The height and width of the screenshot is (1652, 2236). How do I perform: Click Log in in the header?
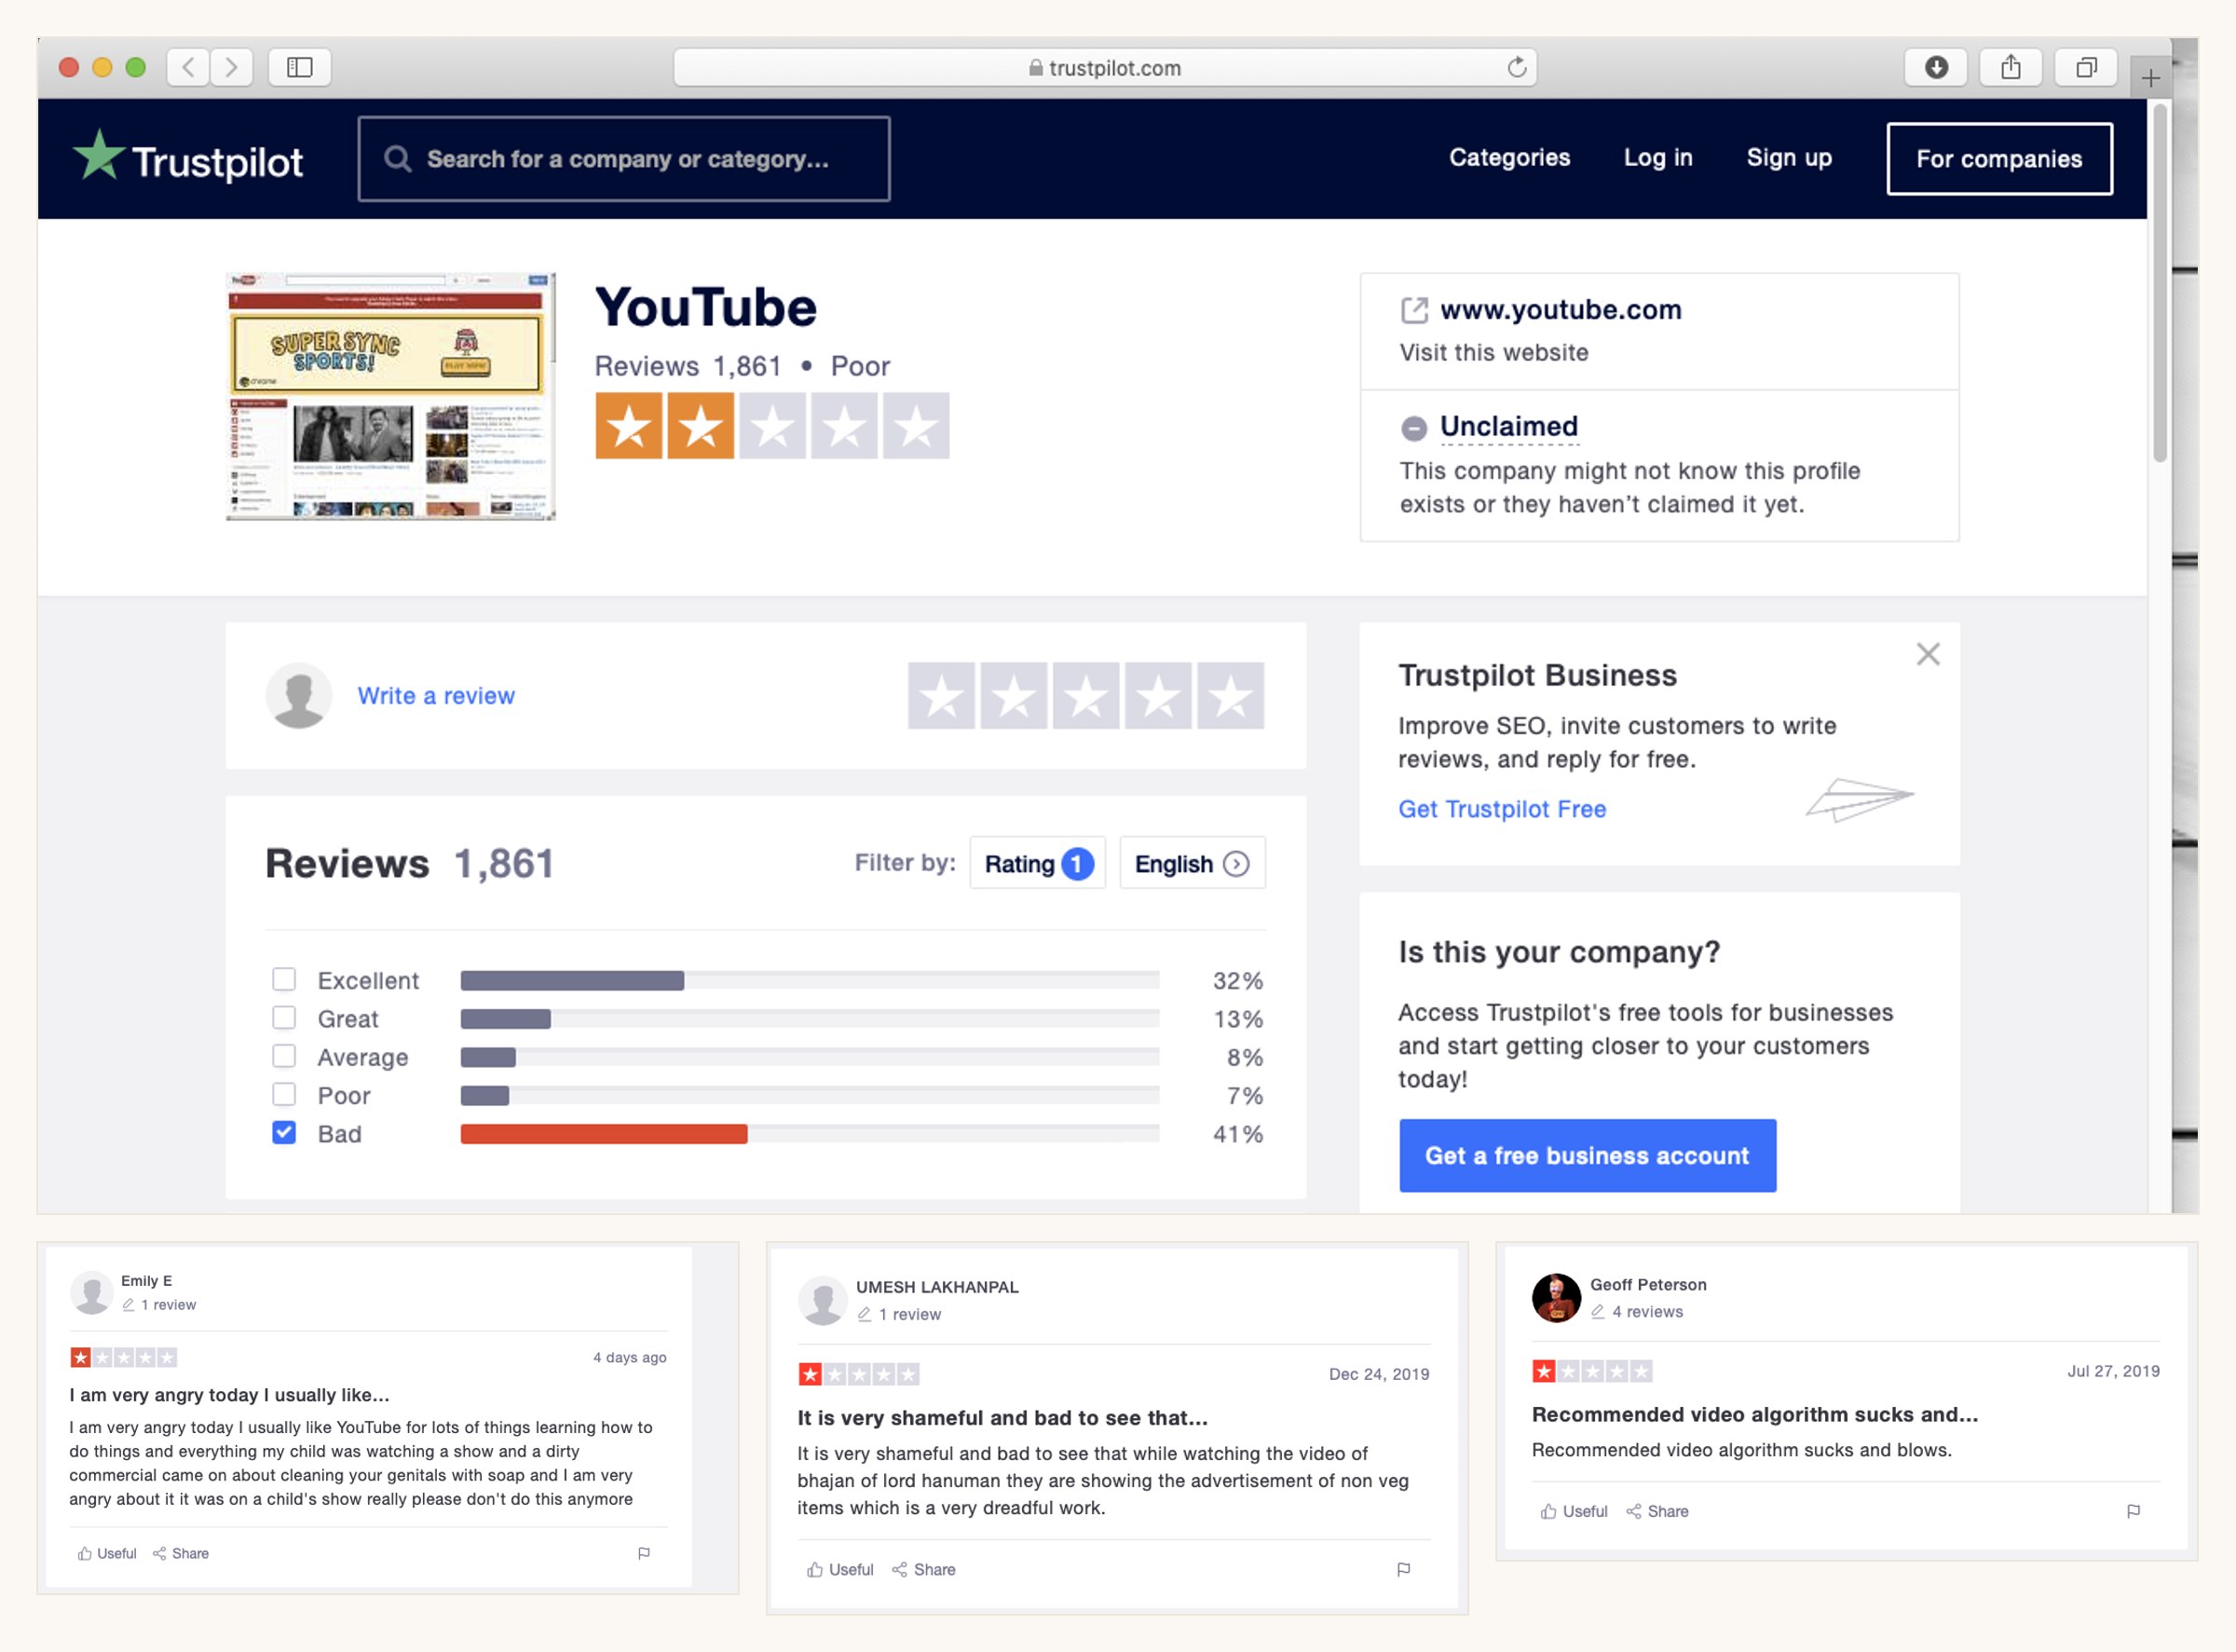point(1658,158)
